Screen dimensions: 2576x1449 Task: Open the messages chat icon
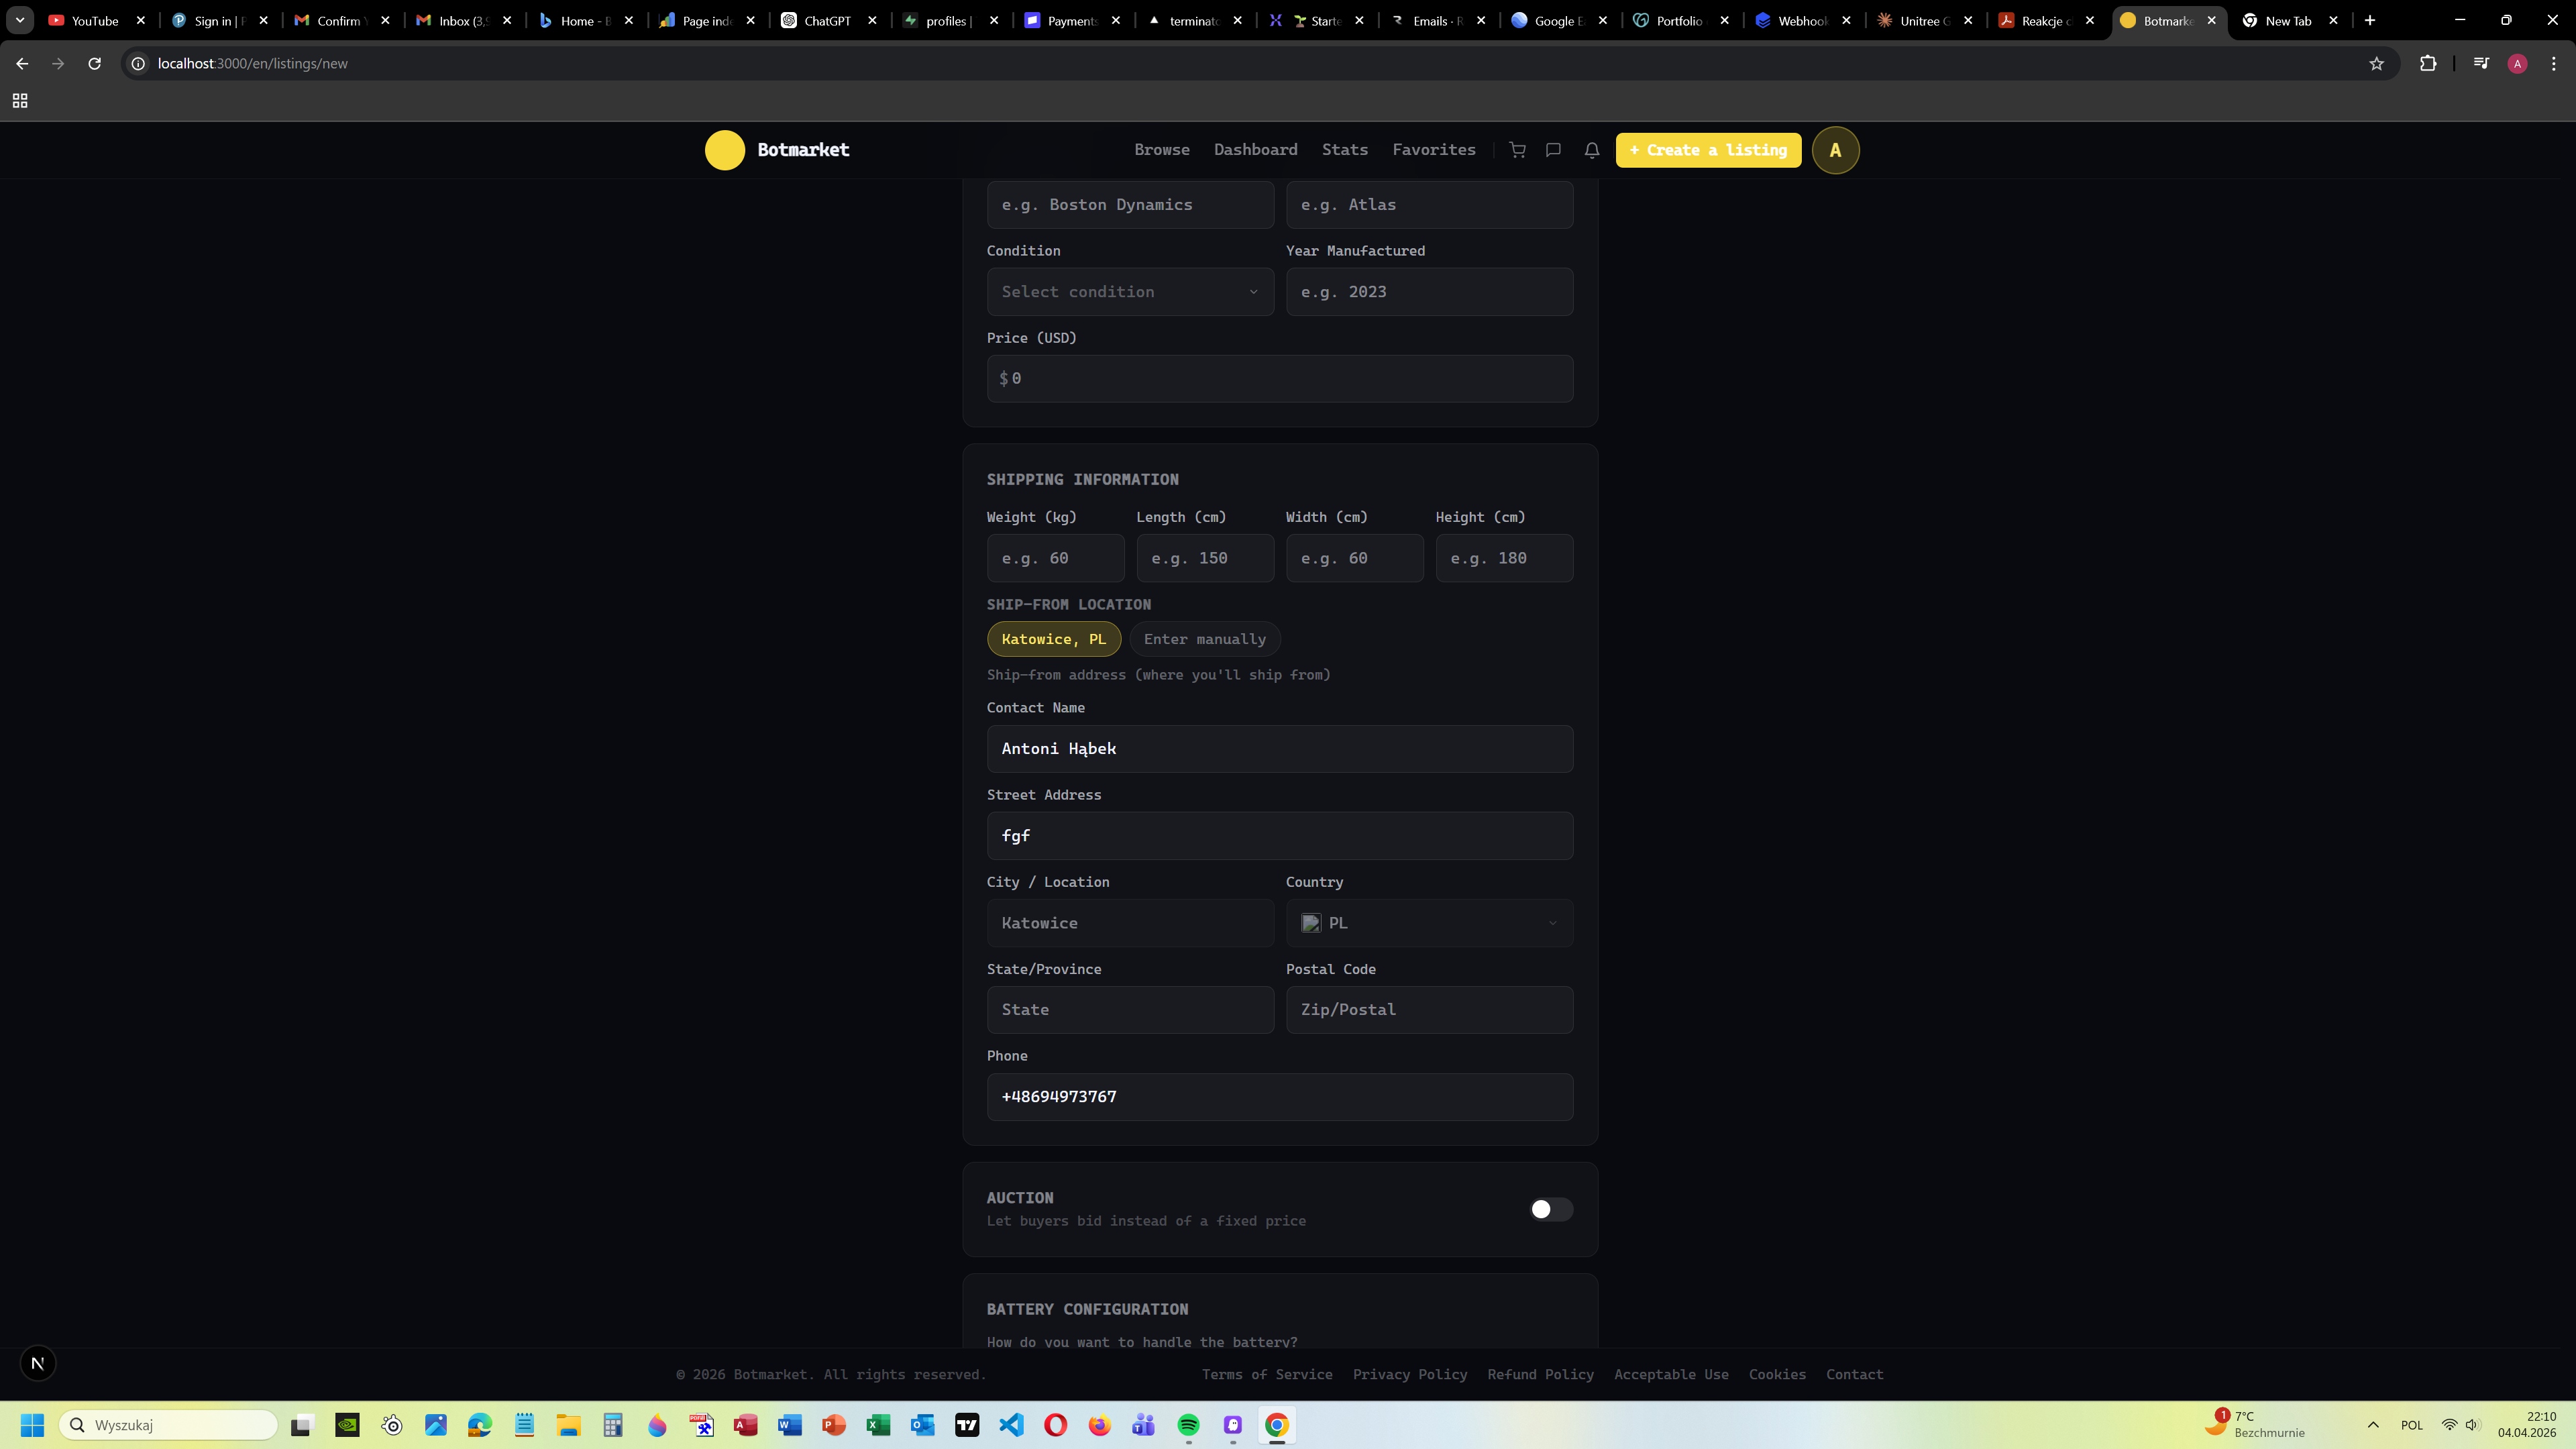coord(1553,150)
